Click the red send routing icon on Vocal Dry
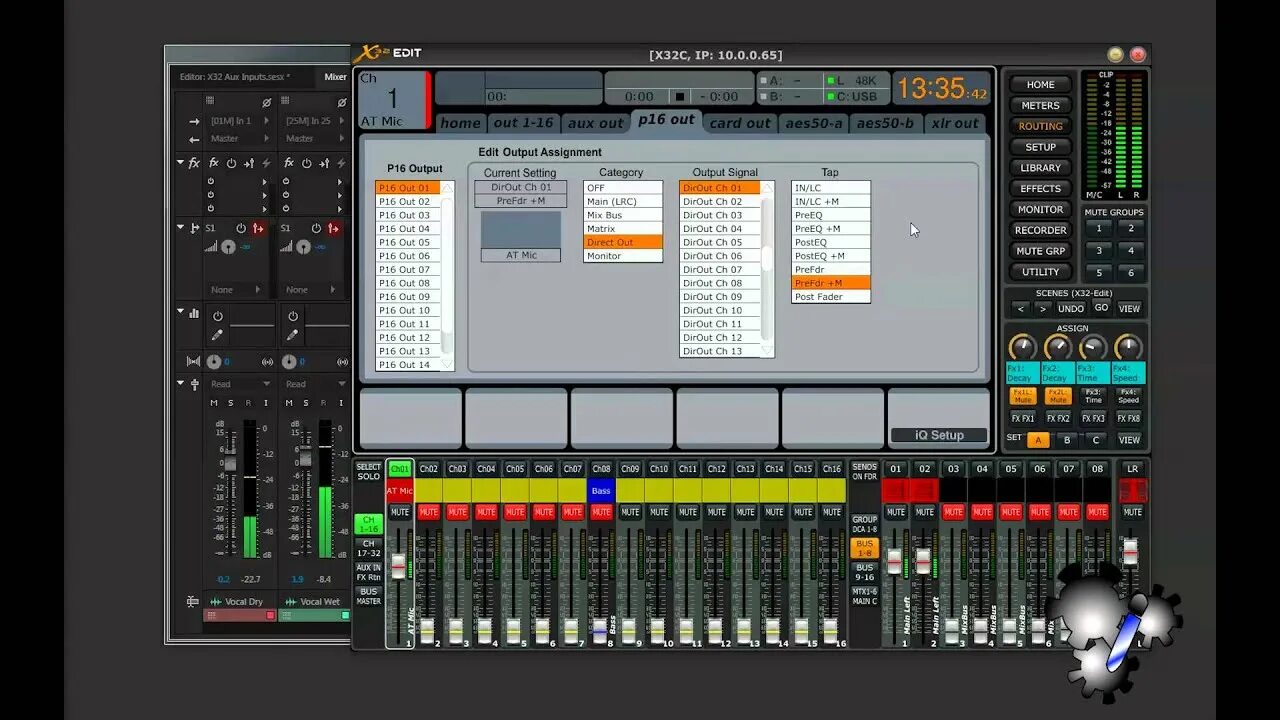Viewport: 1280px width, 720px height. 258,228
